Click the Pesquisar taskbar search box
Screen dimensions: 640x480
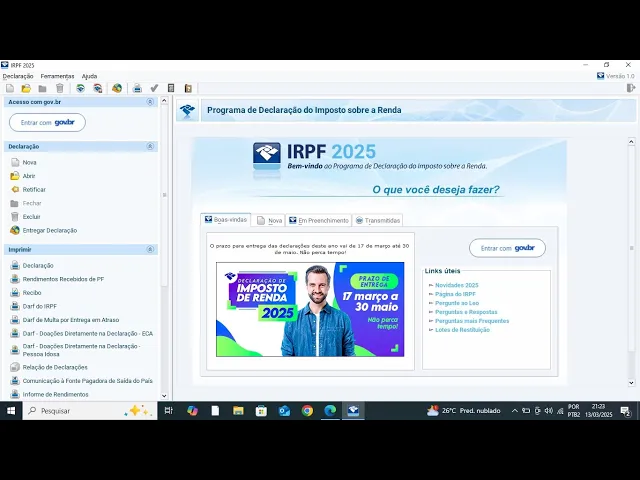tap(90, 411)
